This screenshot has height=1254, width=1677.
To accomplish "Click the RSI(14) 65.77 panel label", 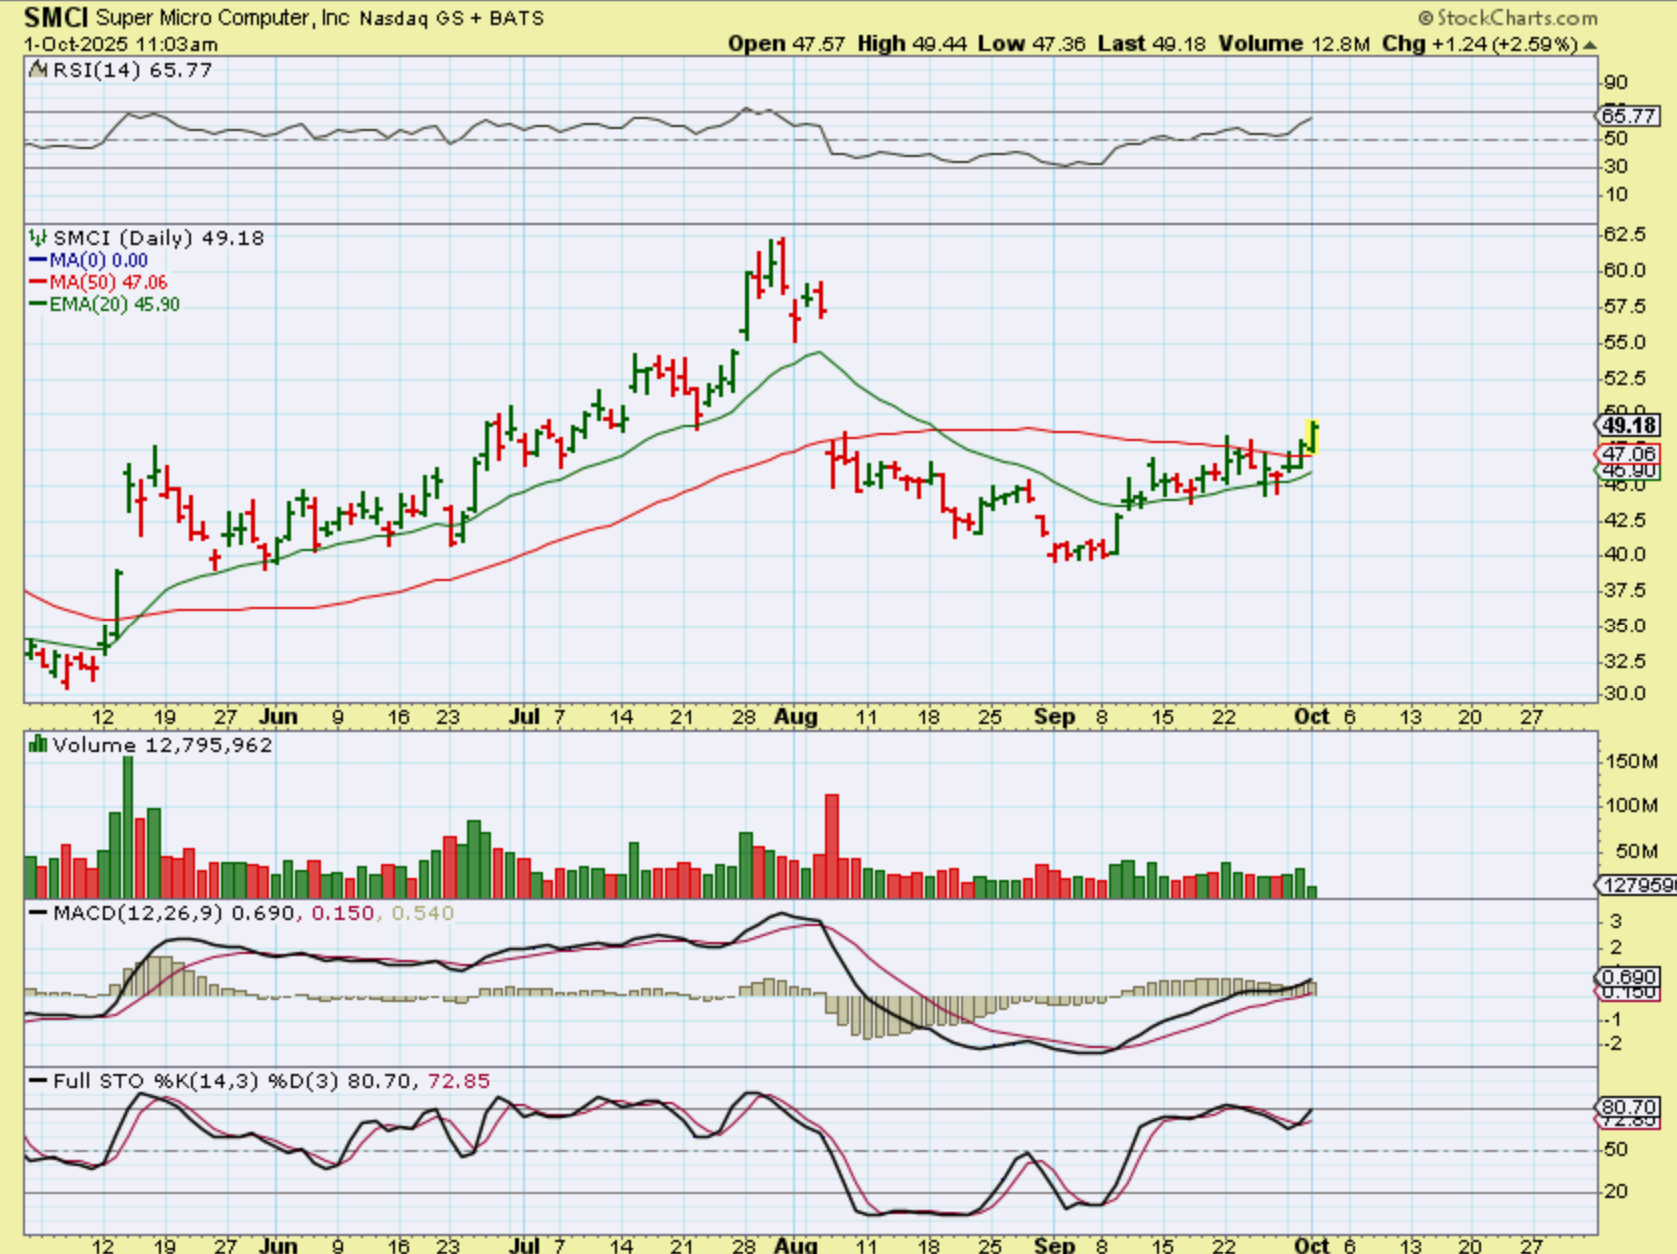I will click(132, 69).
